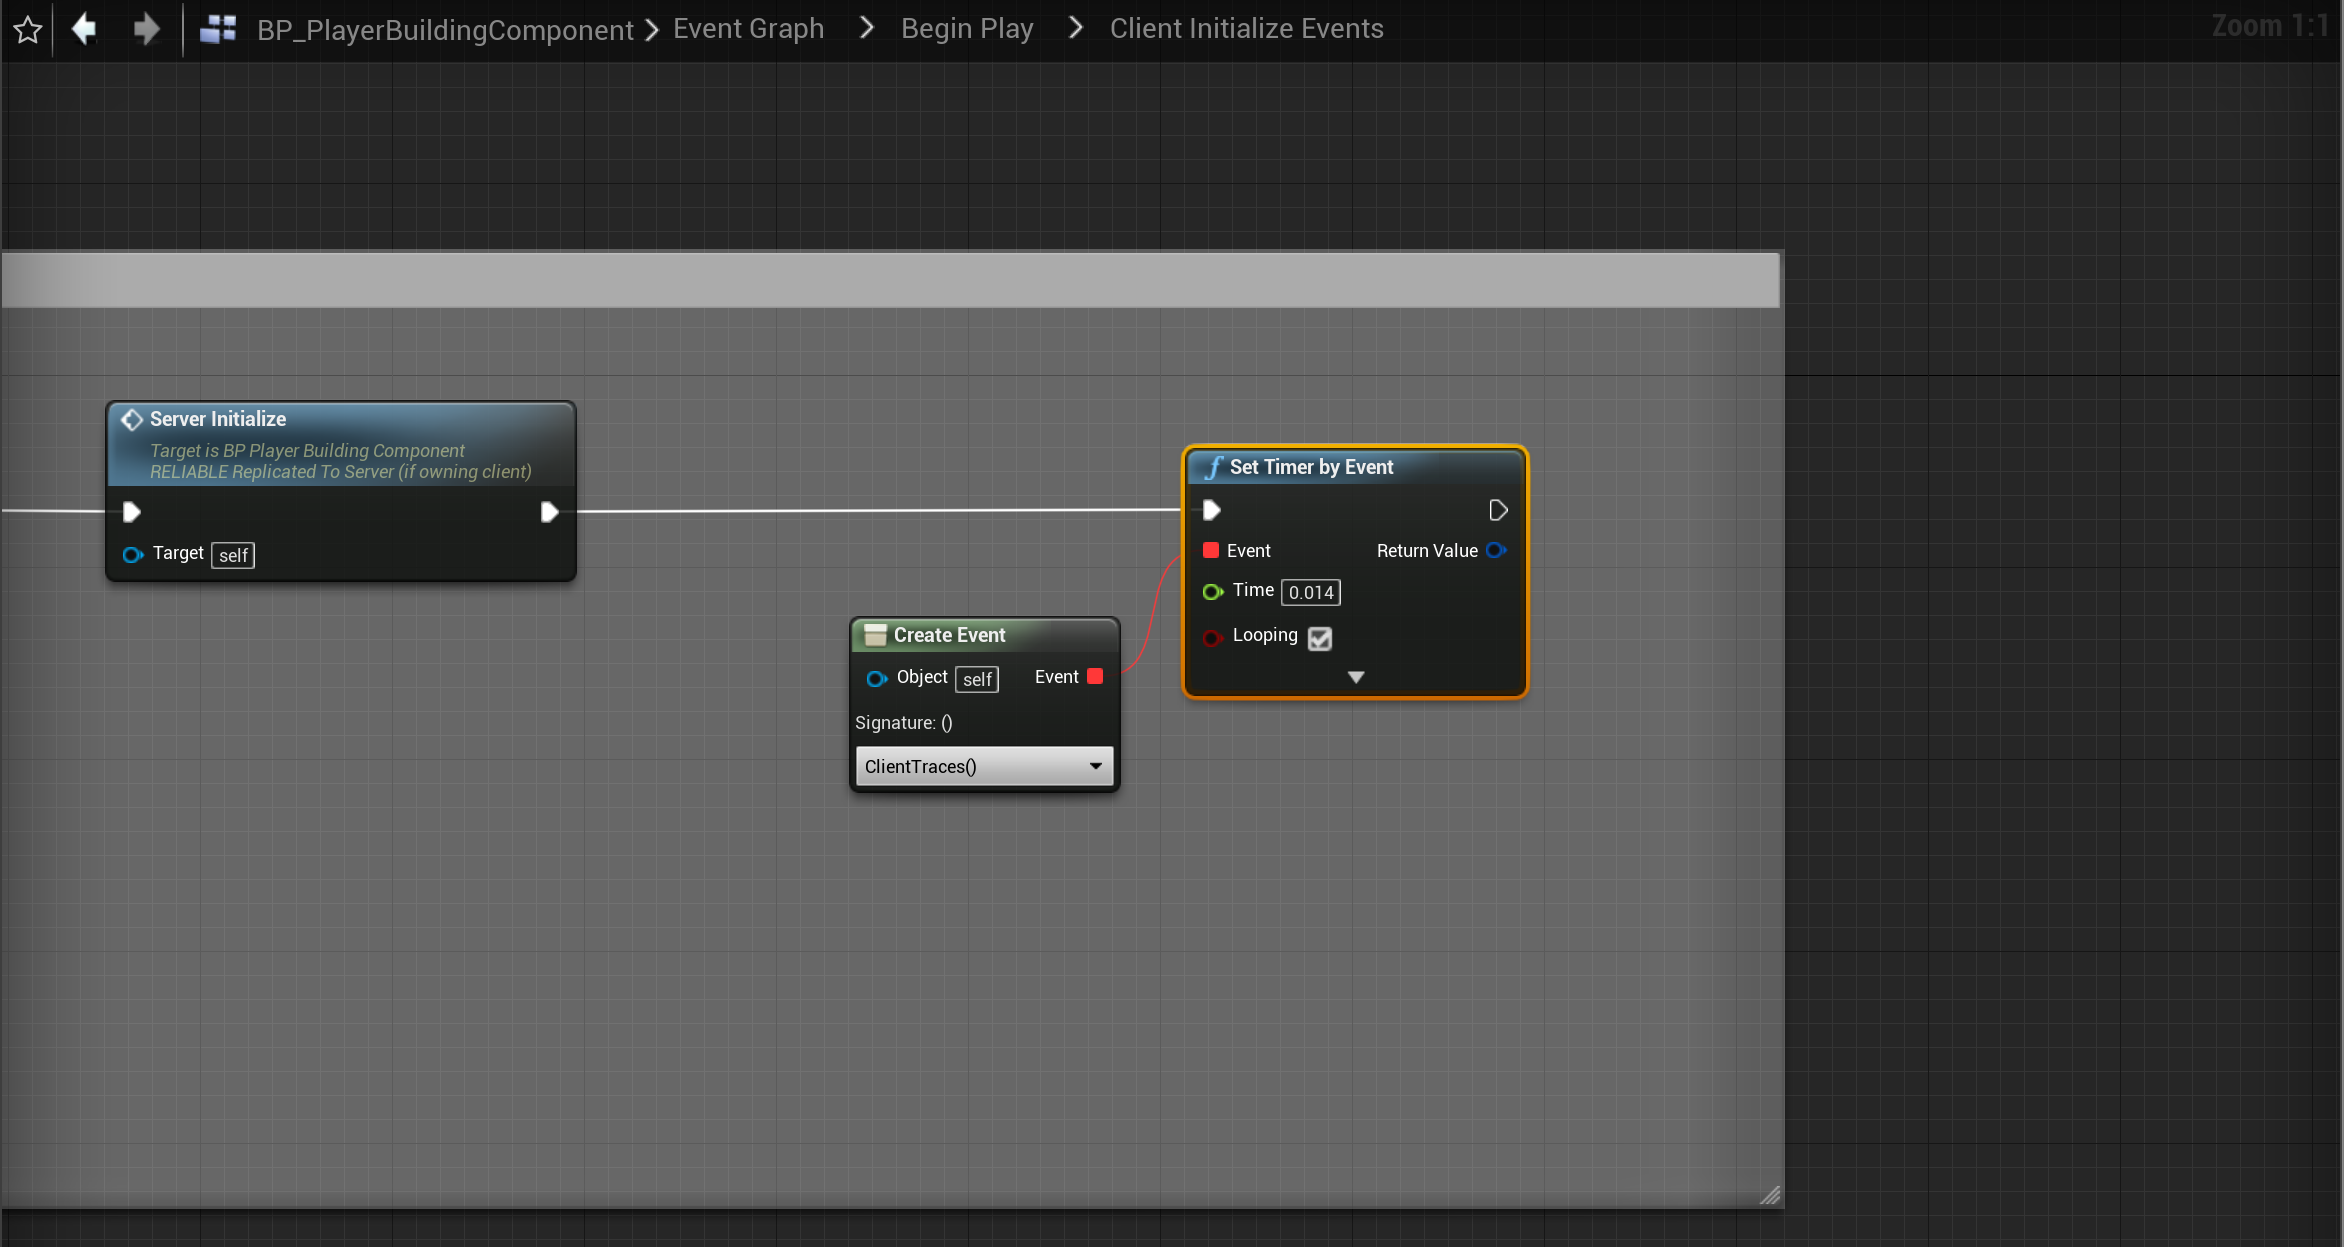Toggle the Looping checkbox

click(x=1320, y=638)
